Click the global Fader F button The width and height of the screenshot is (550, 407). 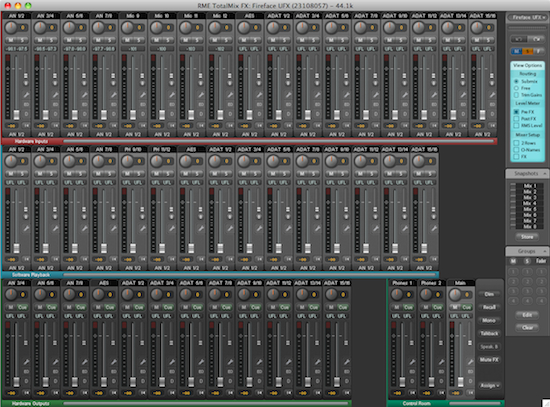click(x=538, y=52)
